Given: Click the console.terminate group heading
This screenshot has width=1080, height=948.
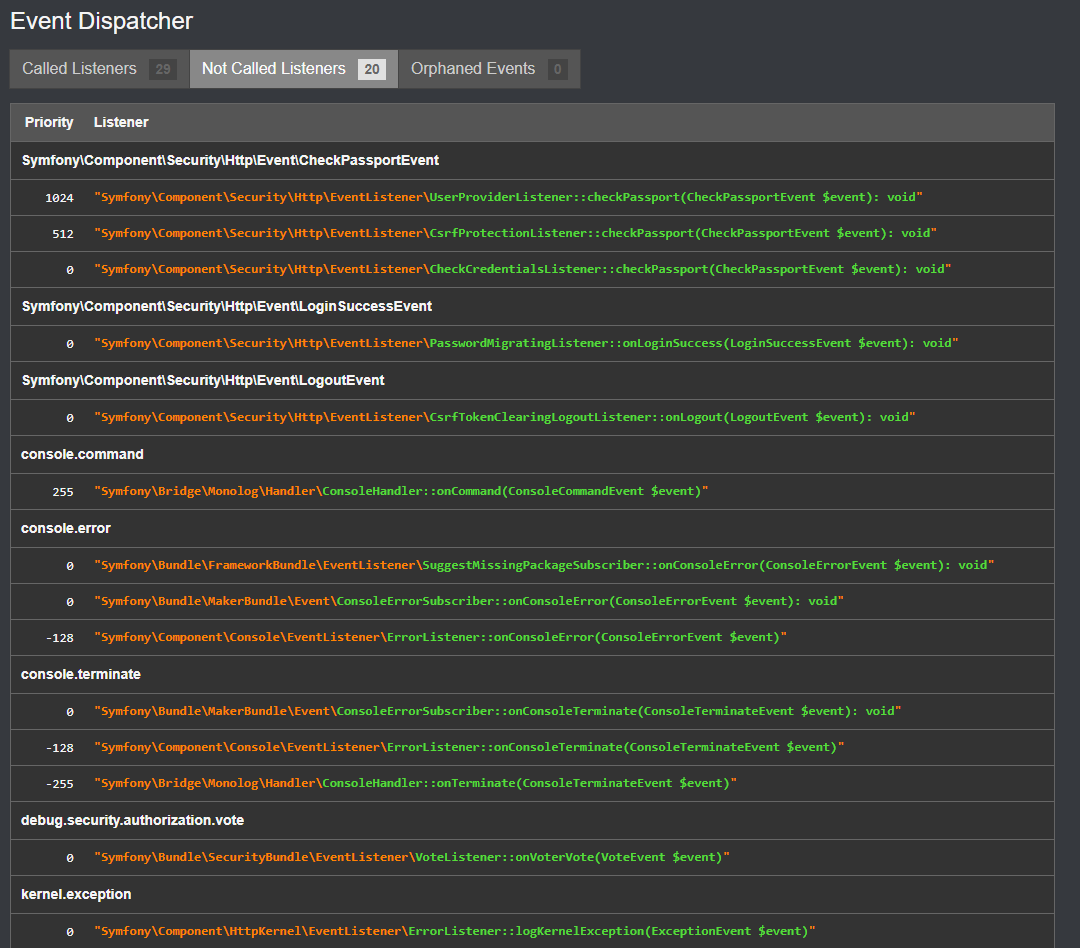Looking at the screenshot, I should point(81,674).
